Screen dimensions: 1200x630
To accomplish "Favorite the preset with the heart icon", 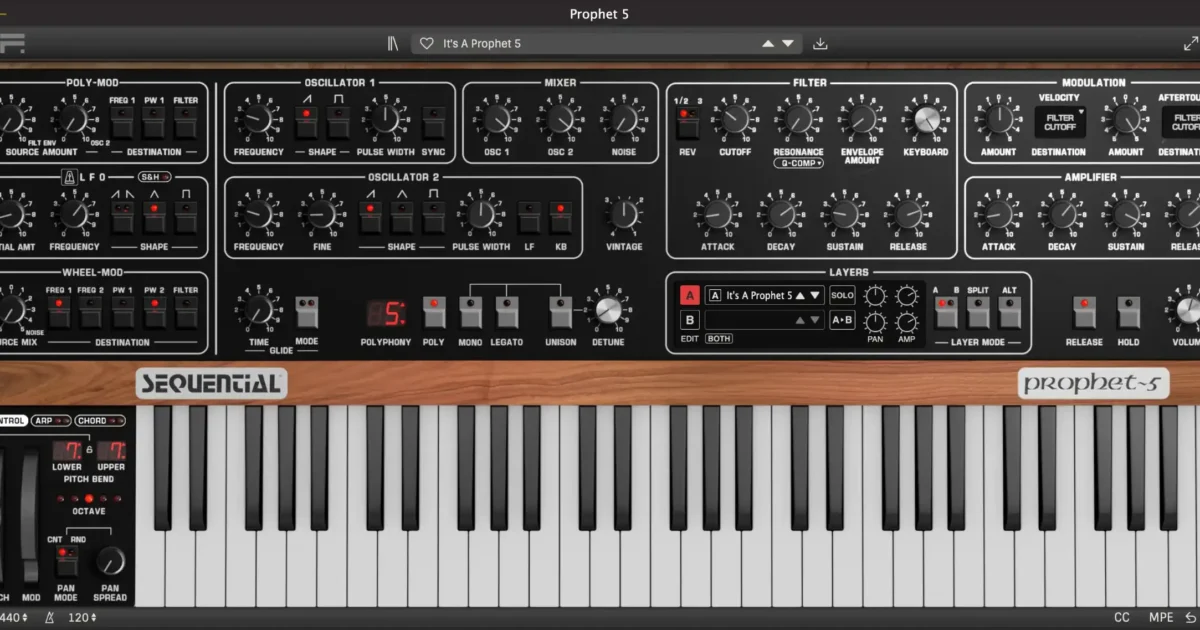I will (427, 43).
